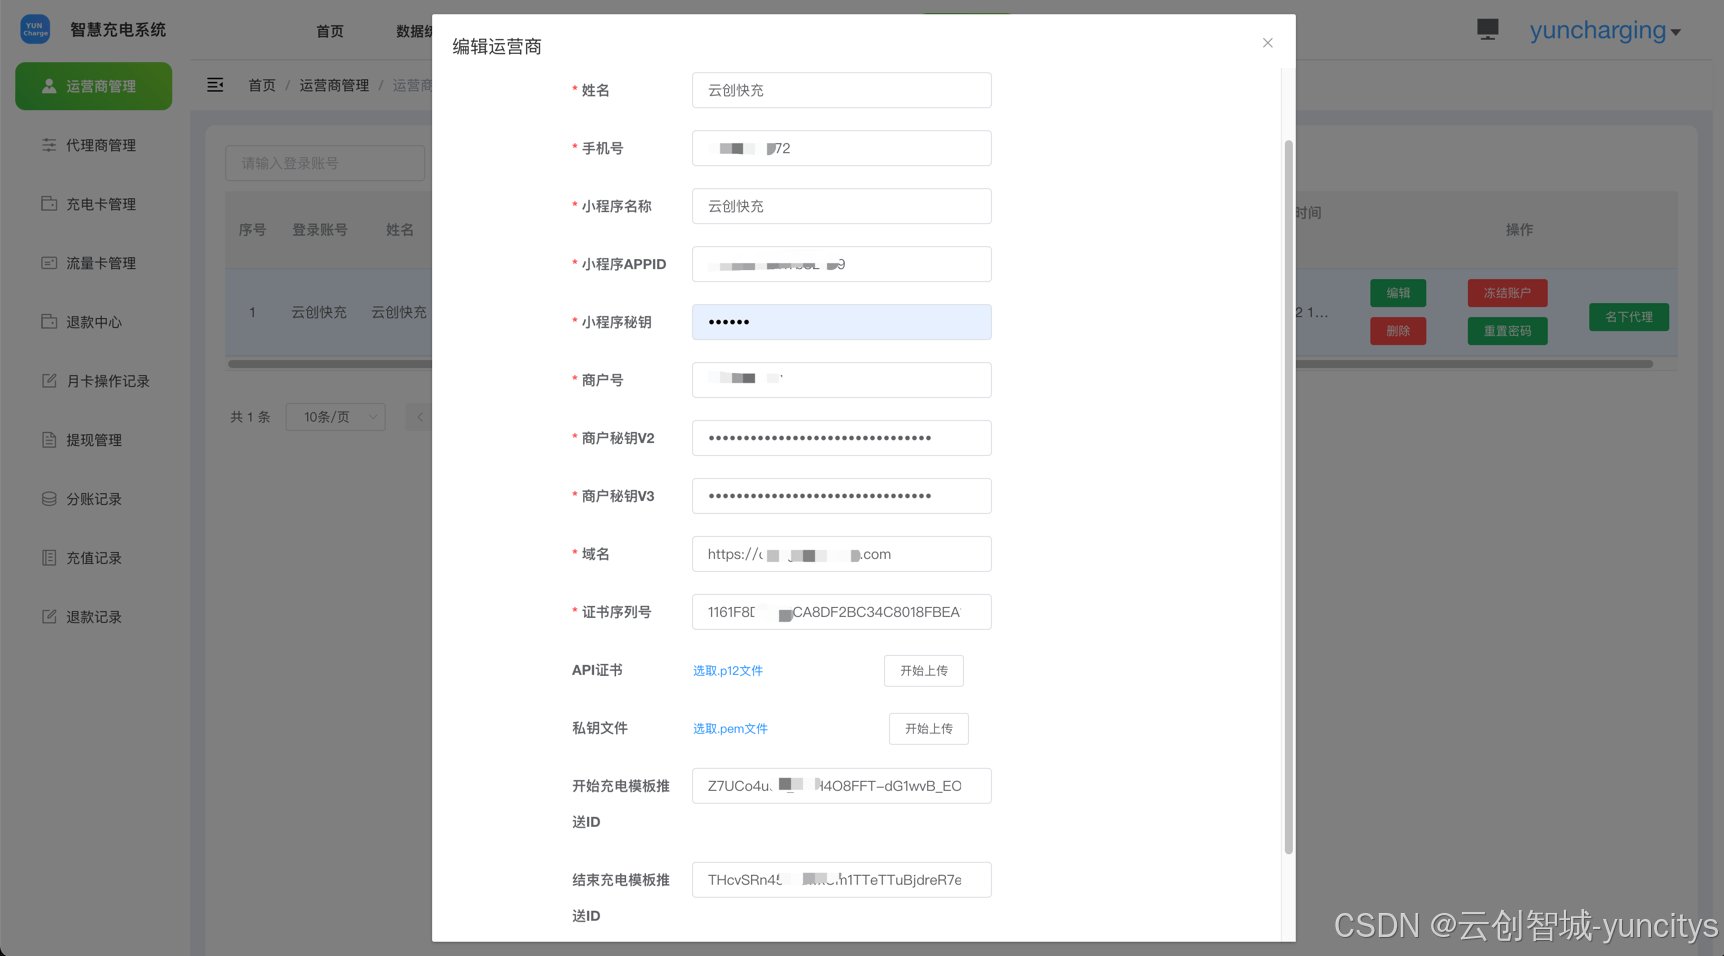Click the previous page arrow button
1724x956 pixels.
(x=419, y=417)
